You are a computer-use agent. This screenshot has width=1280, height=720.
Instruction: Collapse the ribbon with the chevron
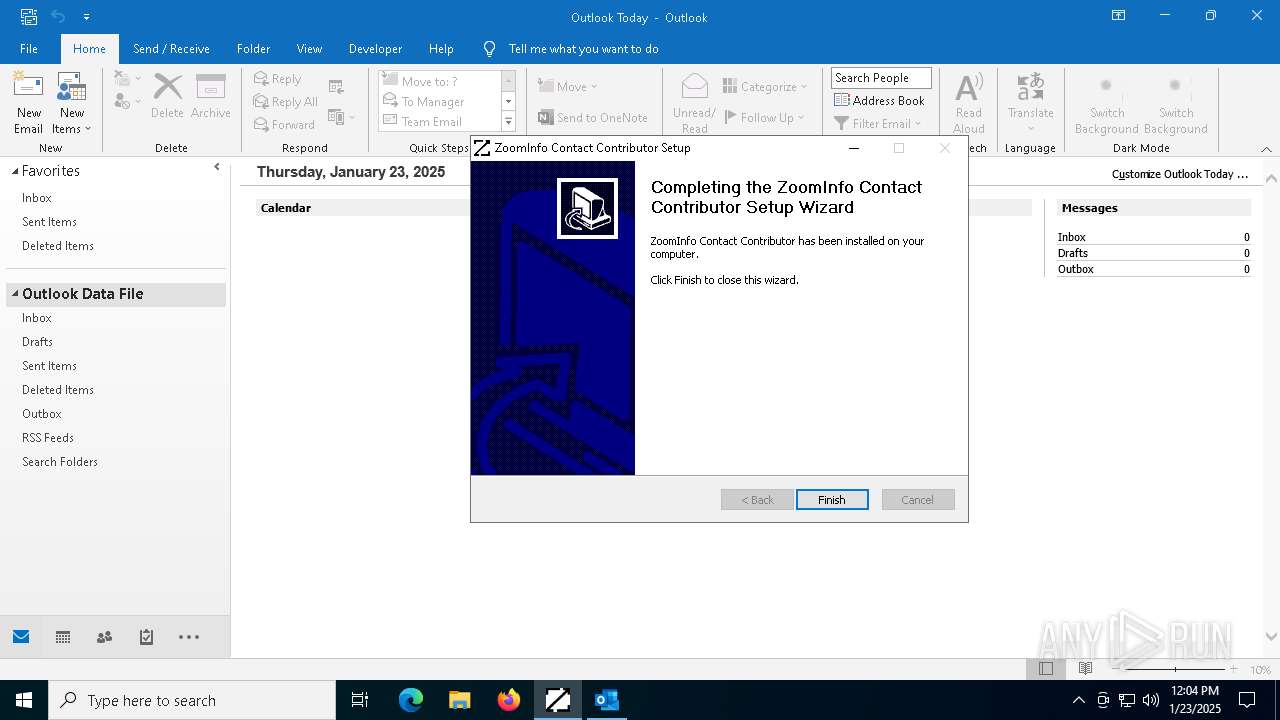1266,149
